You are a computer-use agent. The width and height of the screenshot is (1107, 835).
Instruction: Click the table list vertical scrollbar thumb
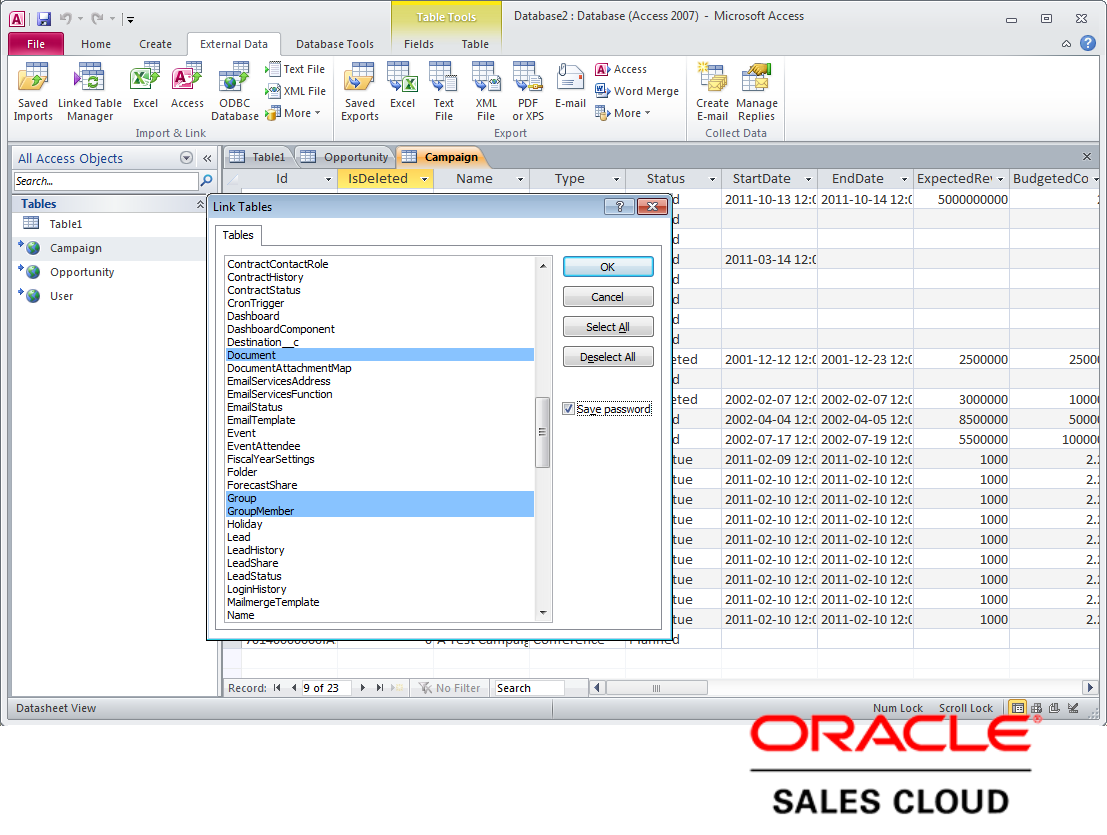click(x=542, y=432)
